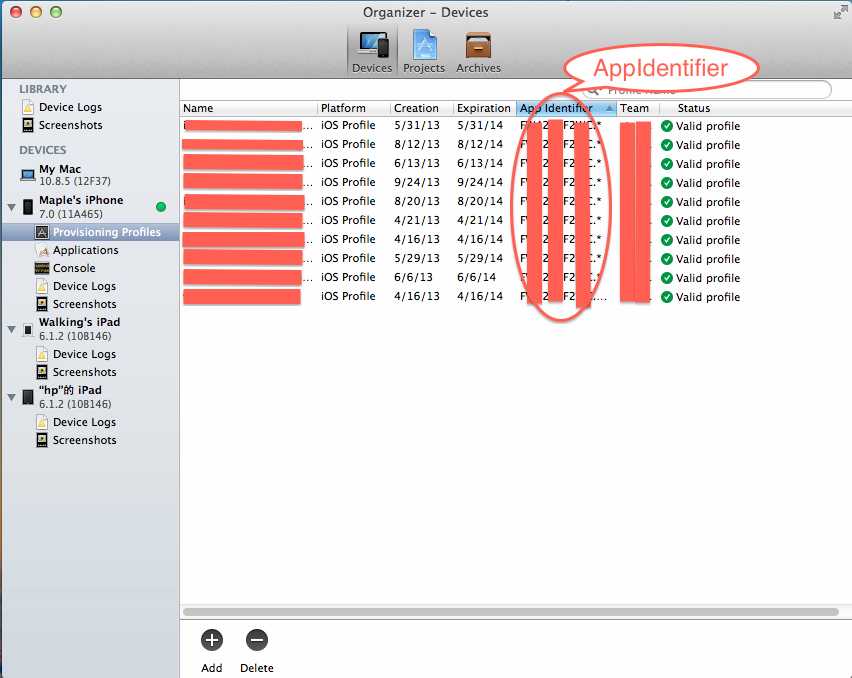Open Screenshots under Walking's iPad
This screenshot has height=678, width=852.
click(x=84, y=372)
